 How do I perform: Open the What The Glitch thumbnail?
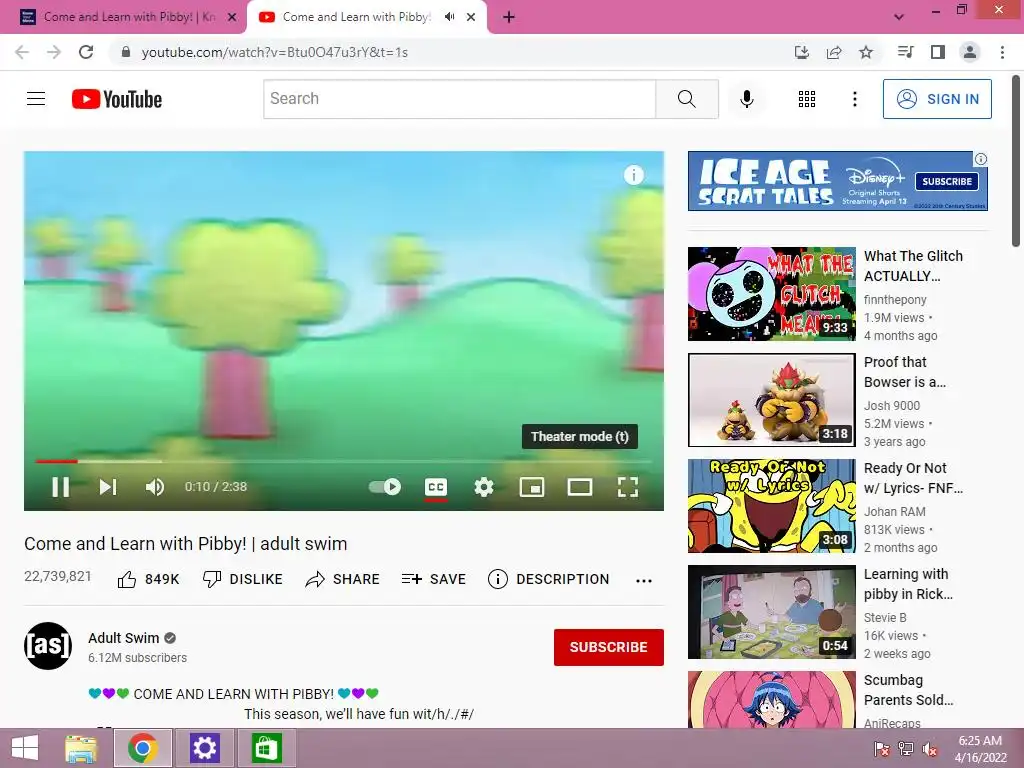coord(771,294)
